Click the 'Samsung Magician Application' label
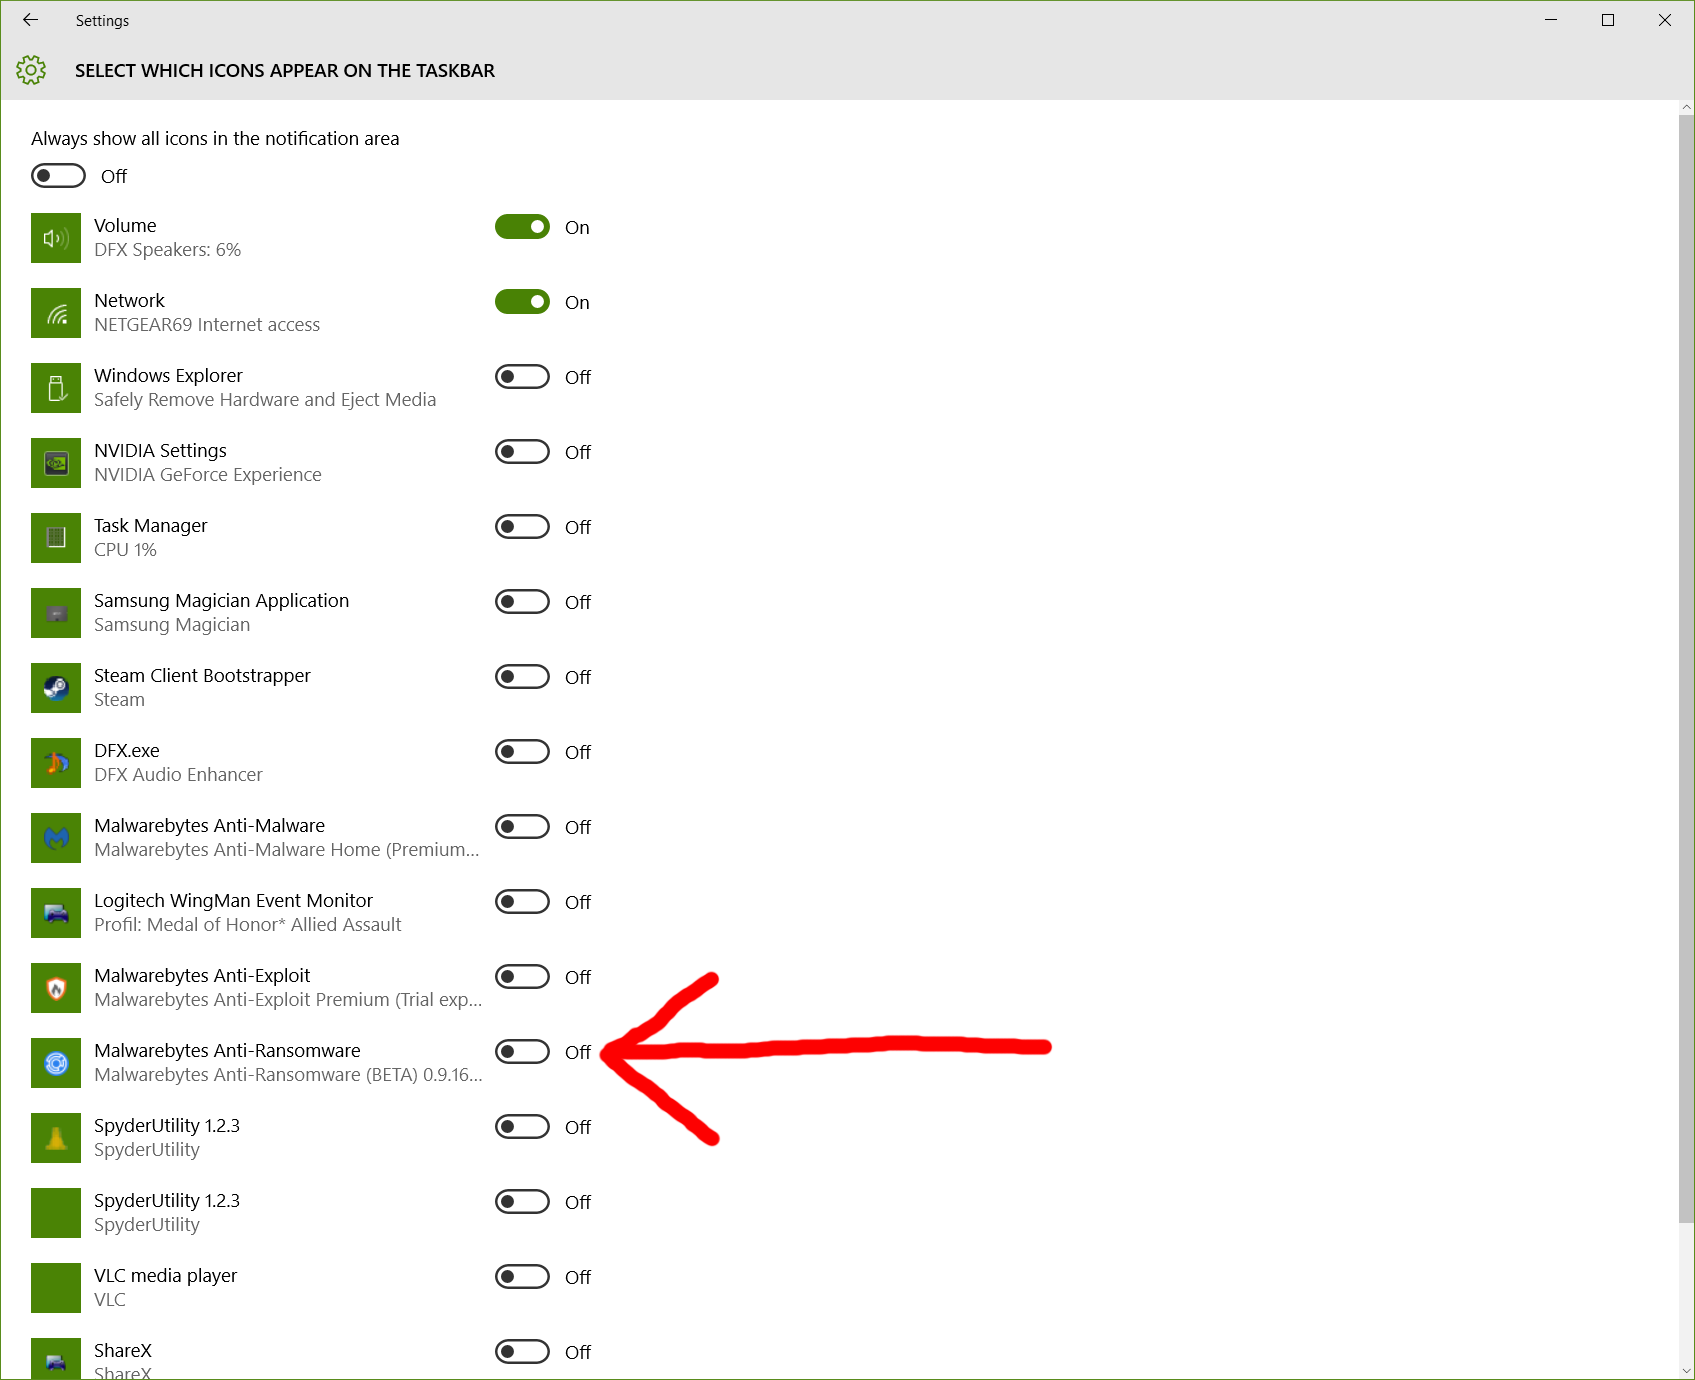The image size is (1695, 1380). [221, 601]
